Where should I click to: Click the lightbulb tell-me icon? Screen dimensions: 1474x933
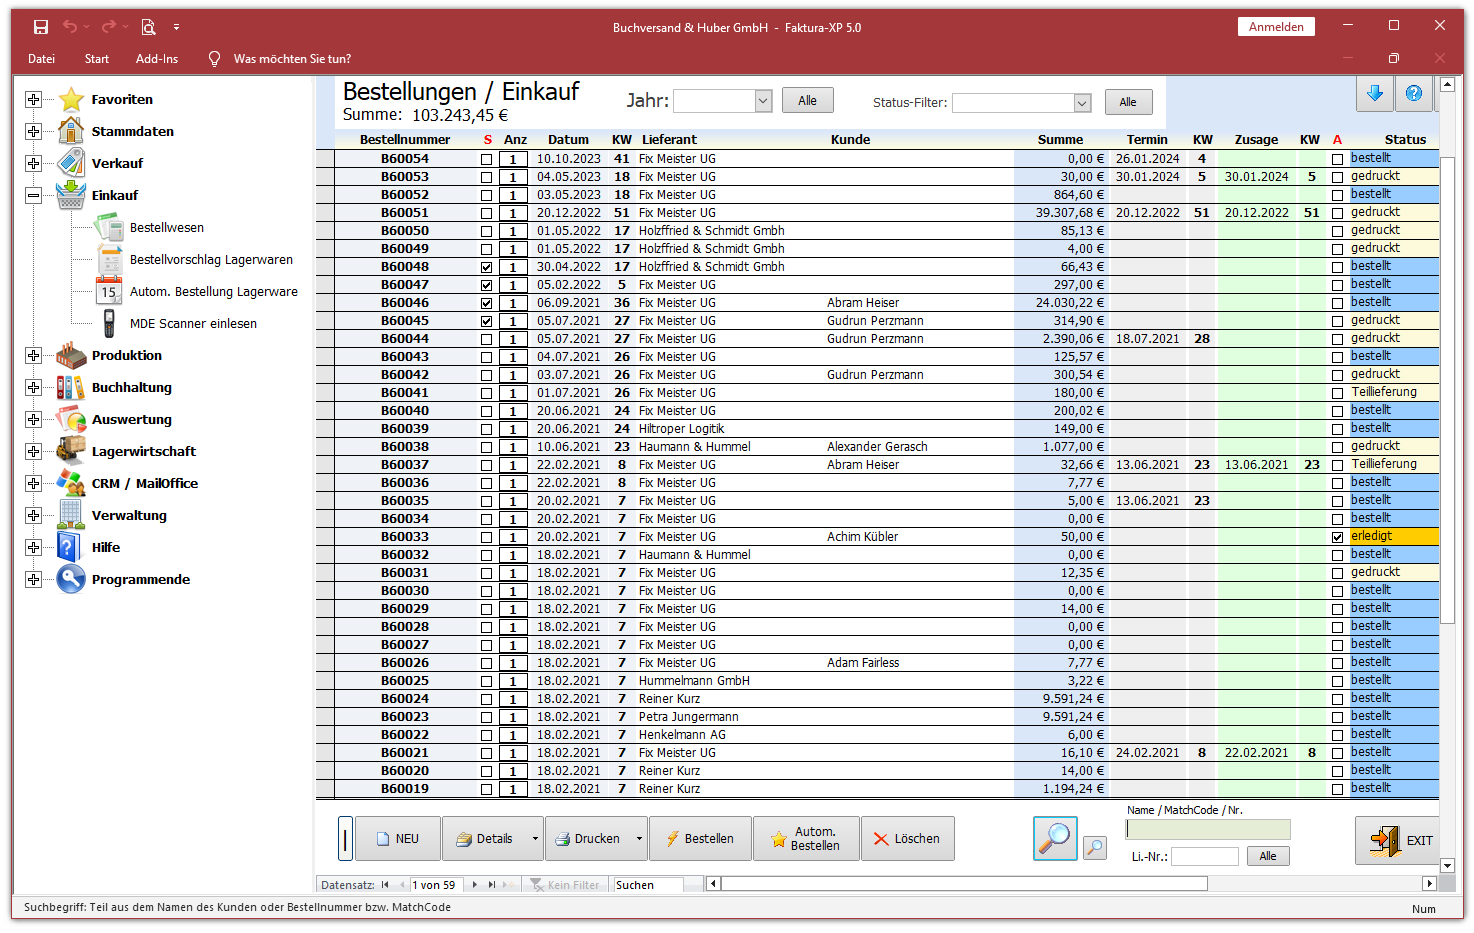[214, 59]
